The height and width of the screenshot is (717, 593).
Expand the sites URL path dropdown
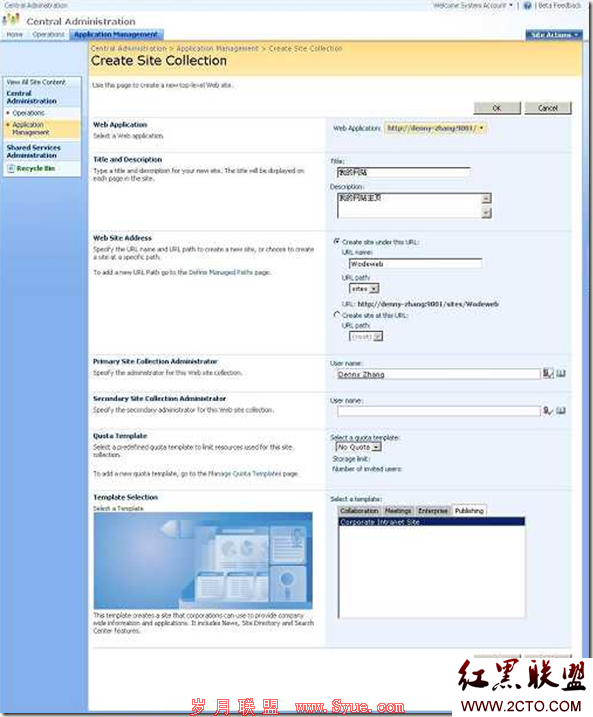point(364,289)
